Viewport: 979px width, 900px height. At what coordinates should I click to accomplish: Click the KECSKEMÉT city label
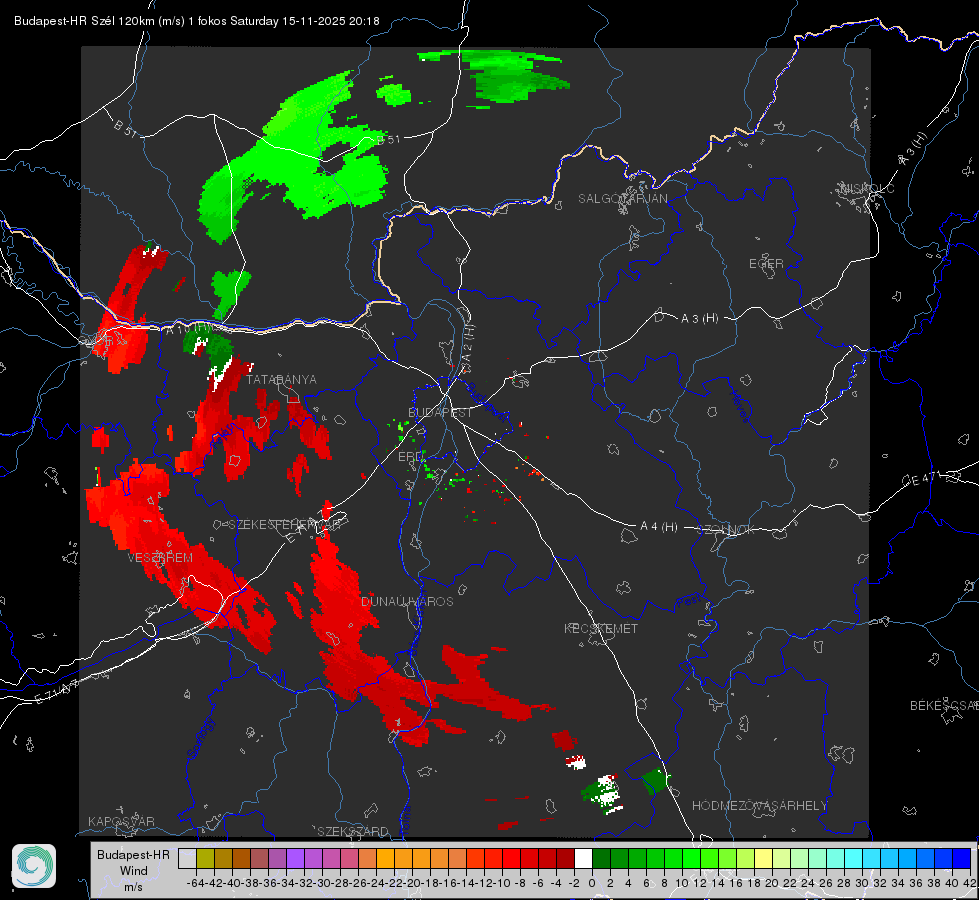(601, 629)
